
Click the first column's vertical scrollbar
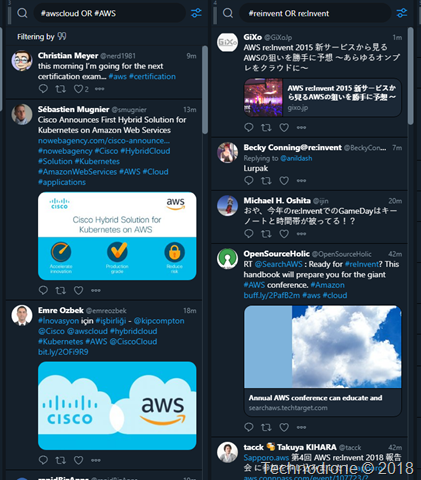tap(205, 90)
